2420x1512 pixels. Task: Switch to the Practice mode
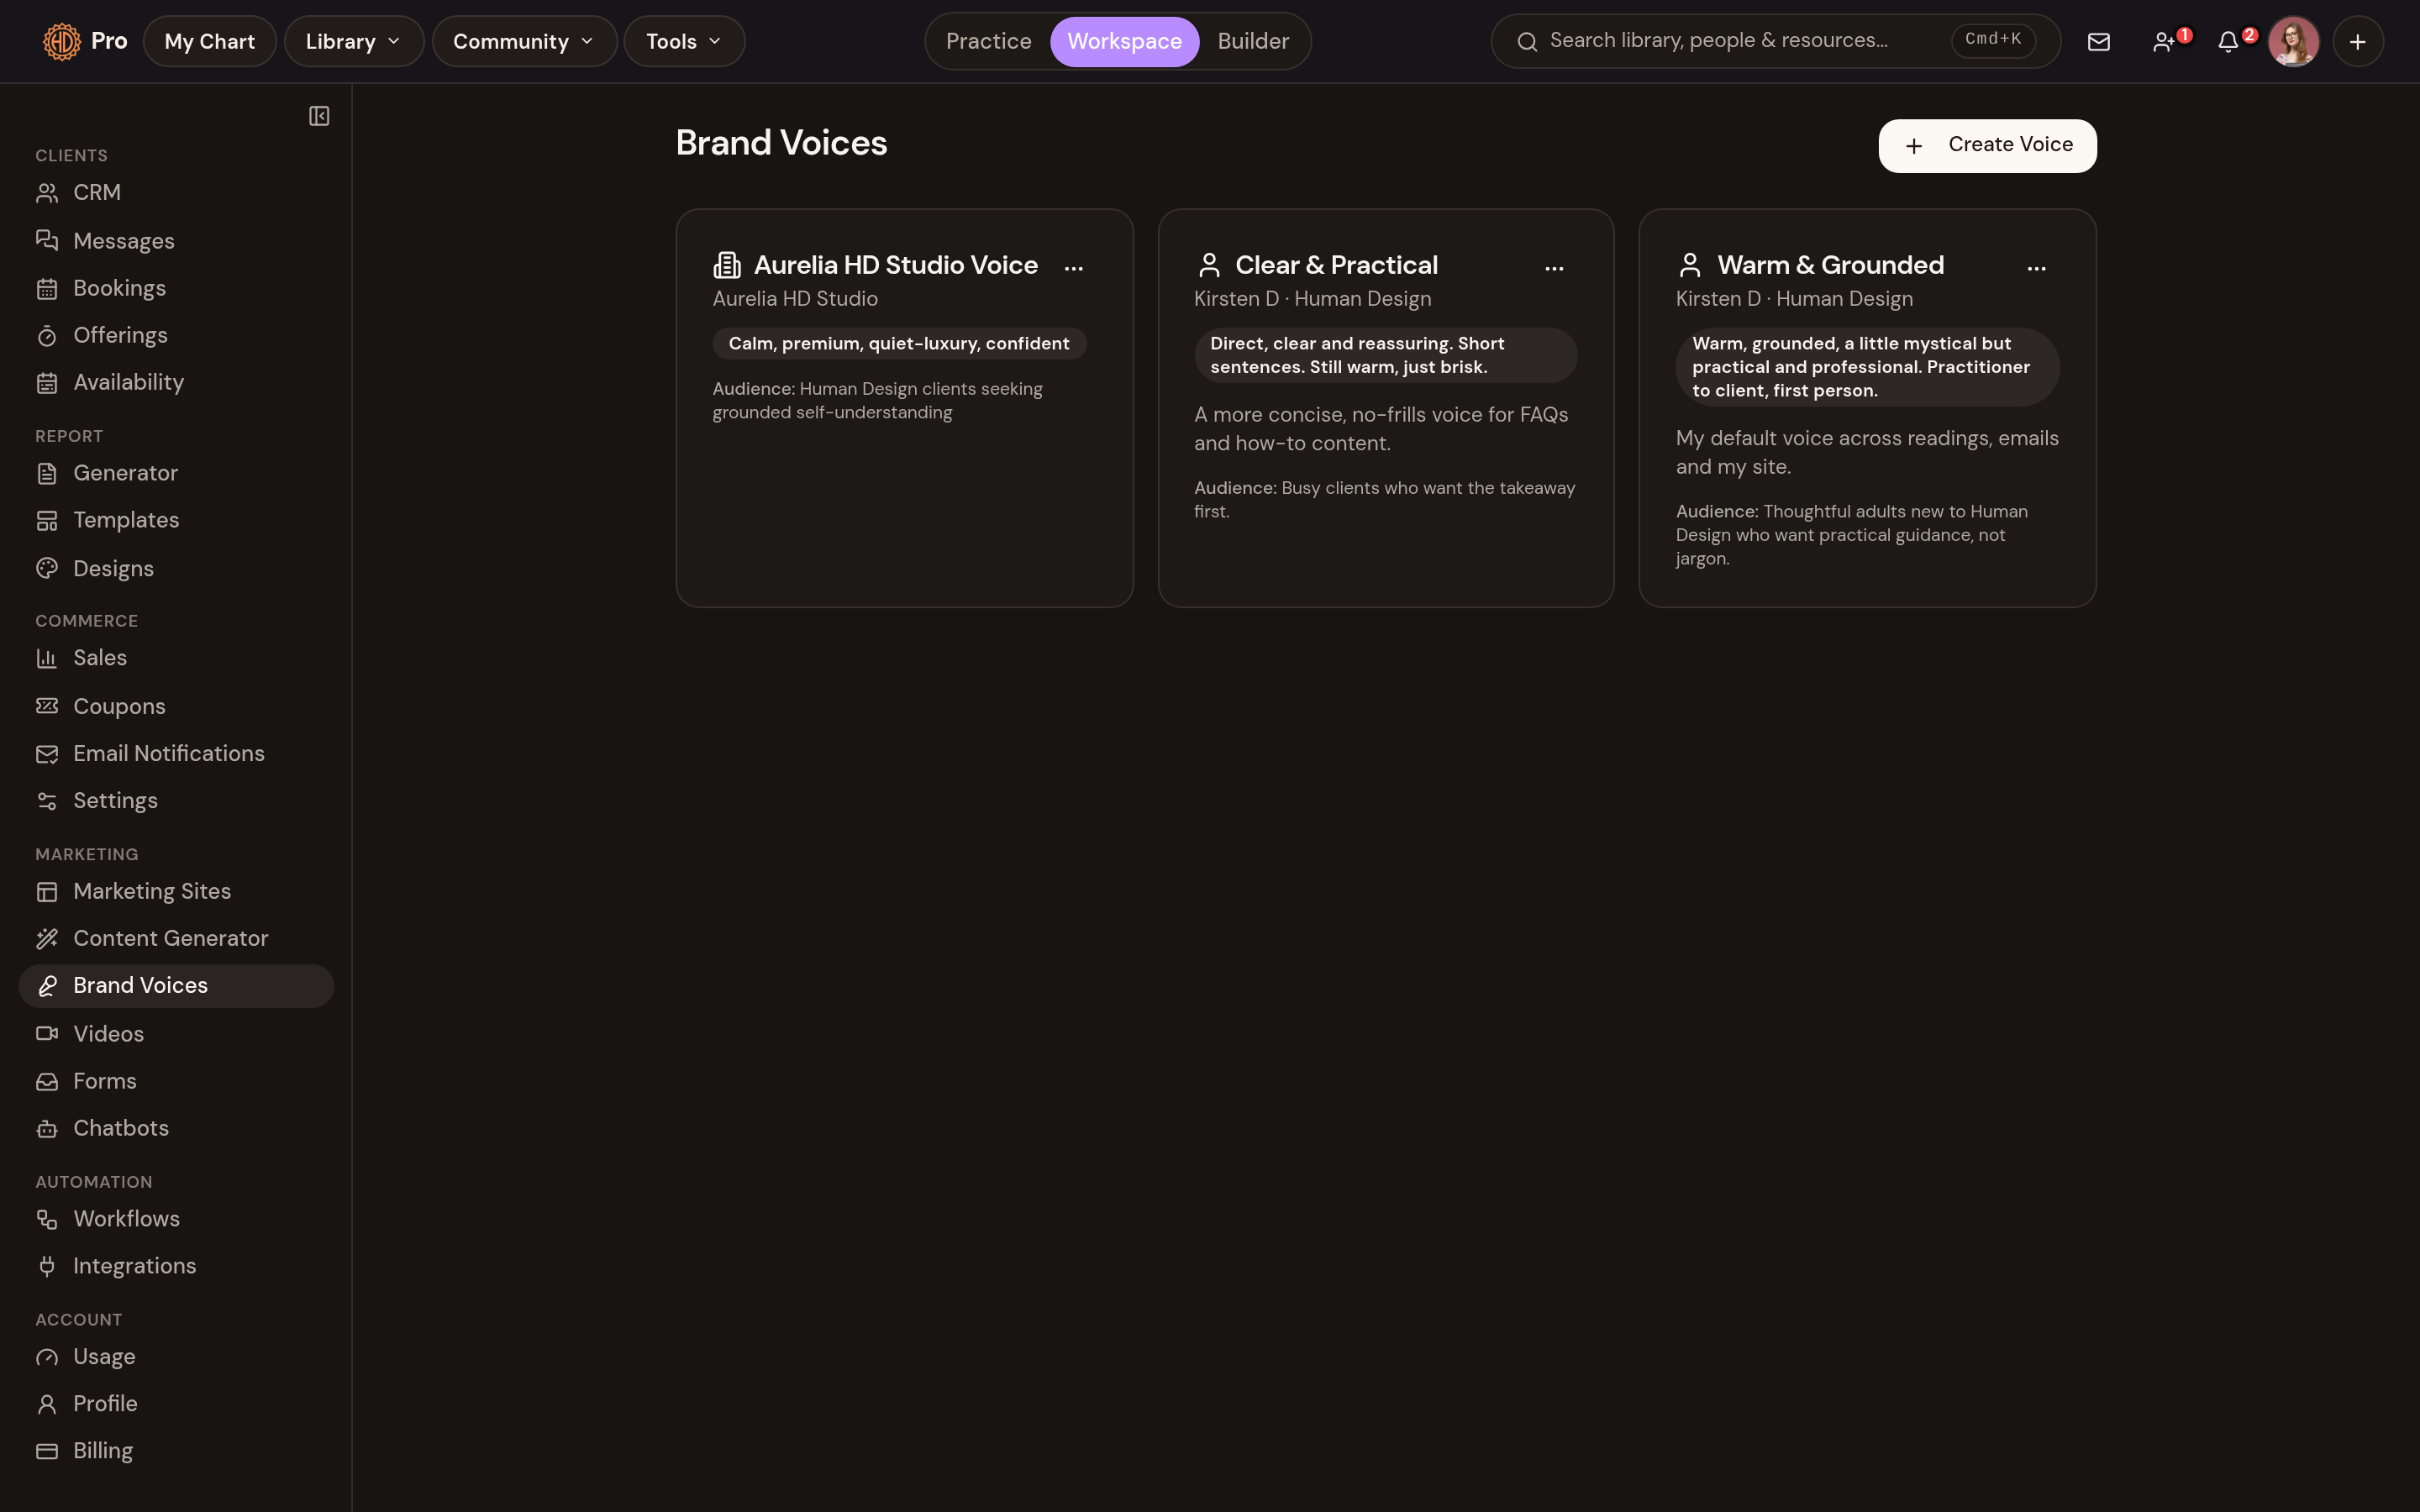click(x=988, y=41)
